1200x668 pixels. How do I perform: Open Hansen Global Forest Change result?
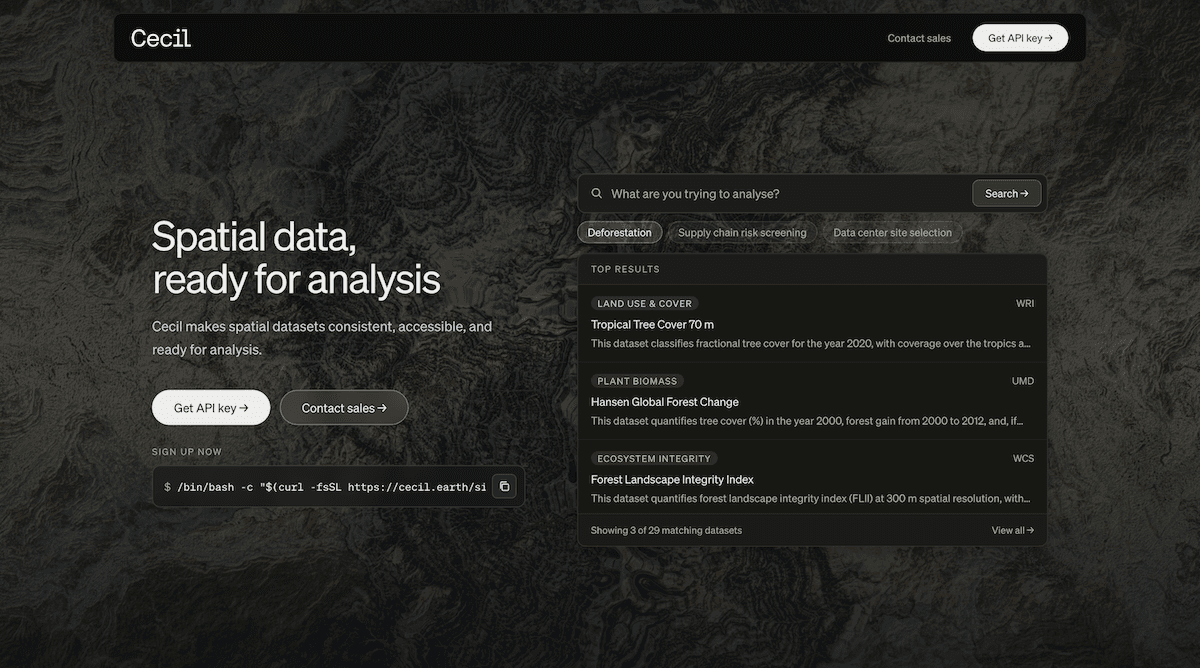[812, 401]
